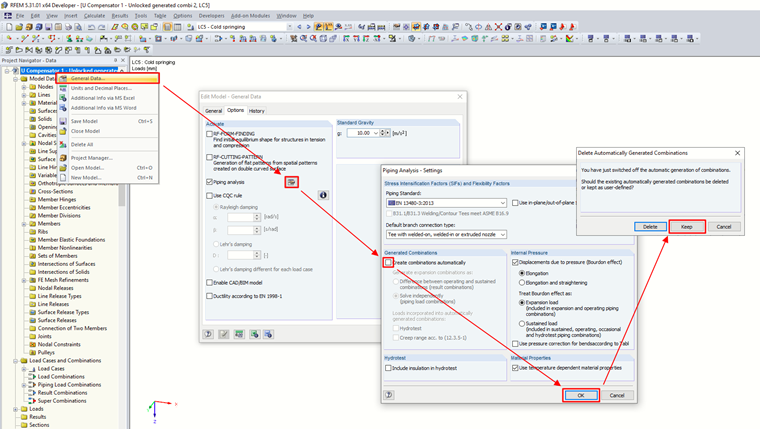760x429 pixels.
Task: Check Ductility according to EN 1998-1
Action: click(209, 296)
